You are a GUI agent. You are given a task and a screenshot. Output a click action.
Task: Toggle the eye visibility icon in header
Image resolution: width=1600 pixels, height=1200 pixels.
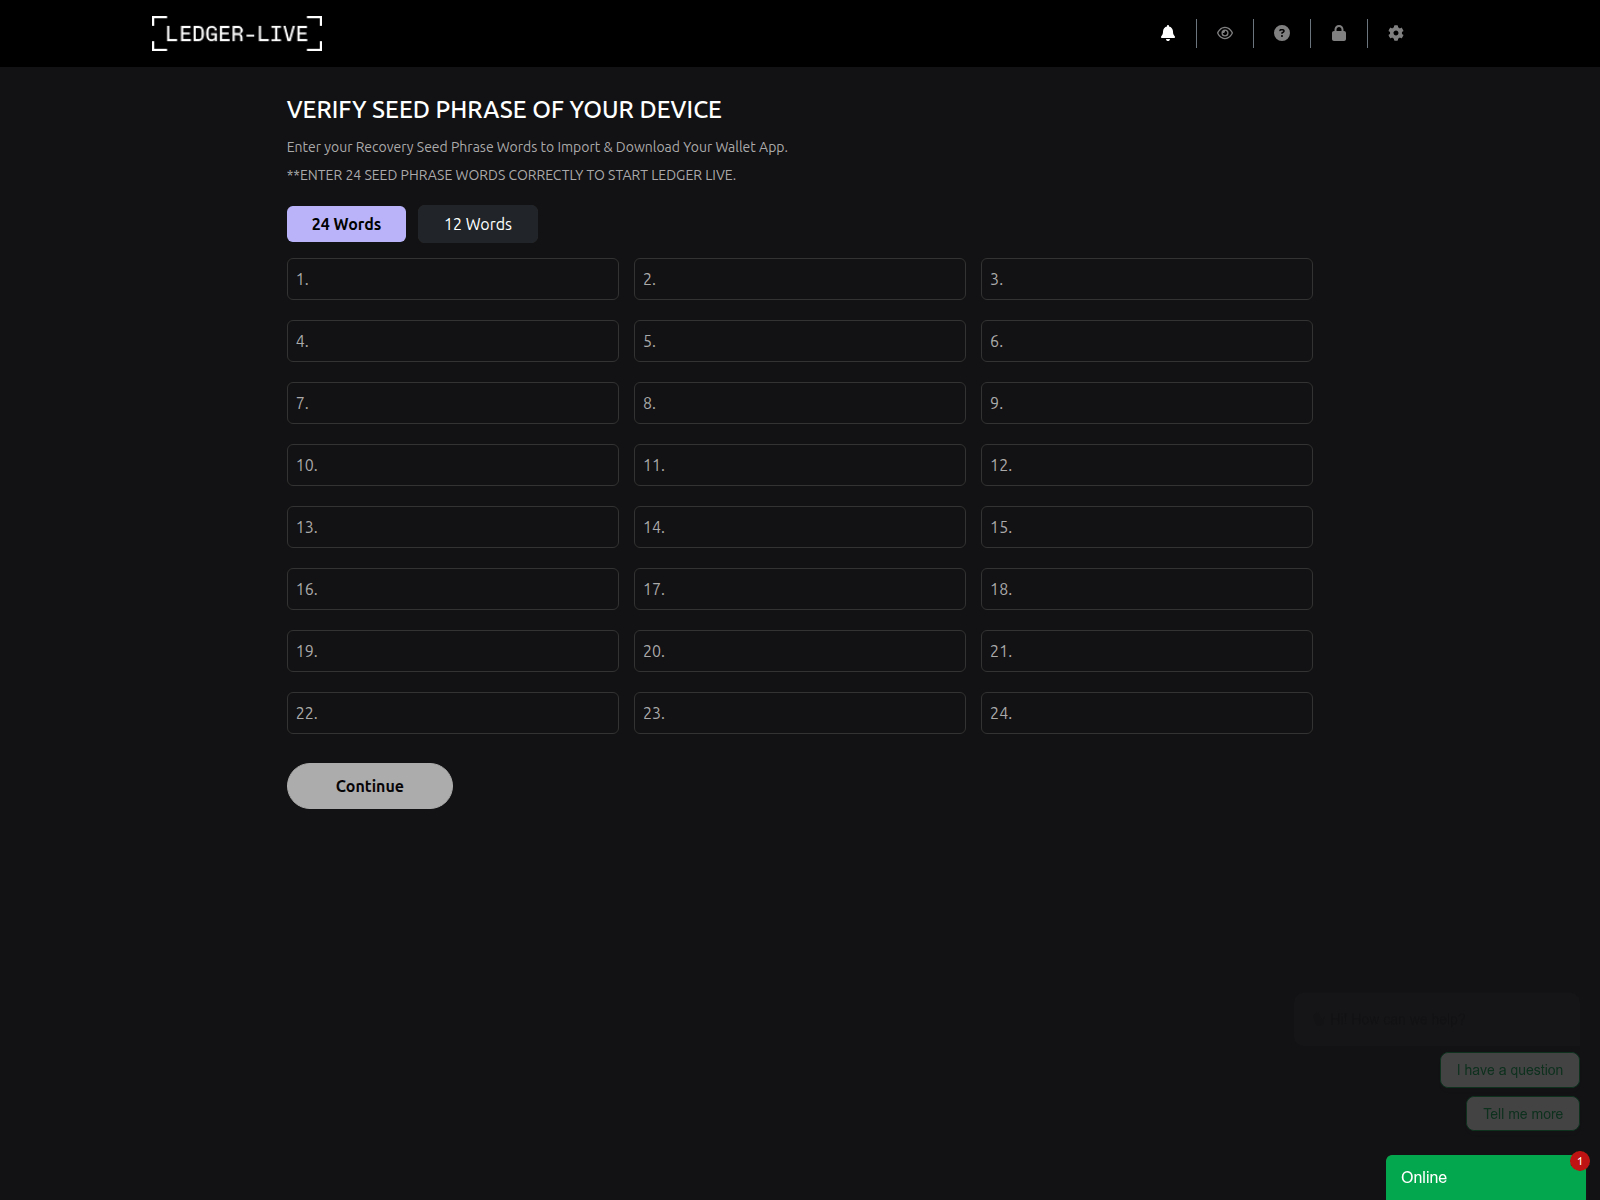tap(1225, 33)
